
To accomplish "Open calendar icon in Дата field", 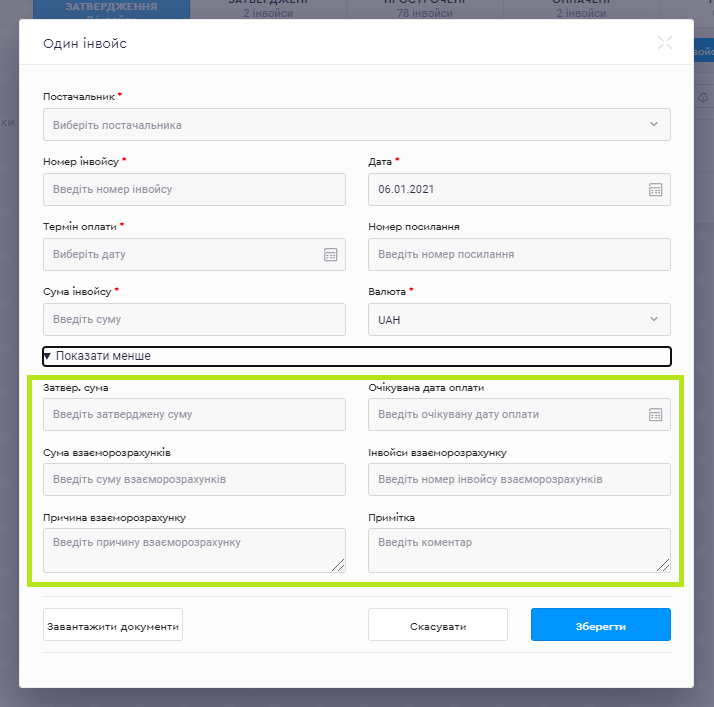I will 655,190.
